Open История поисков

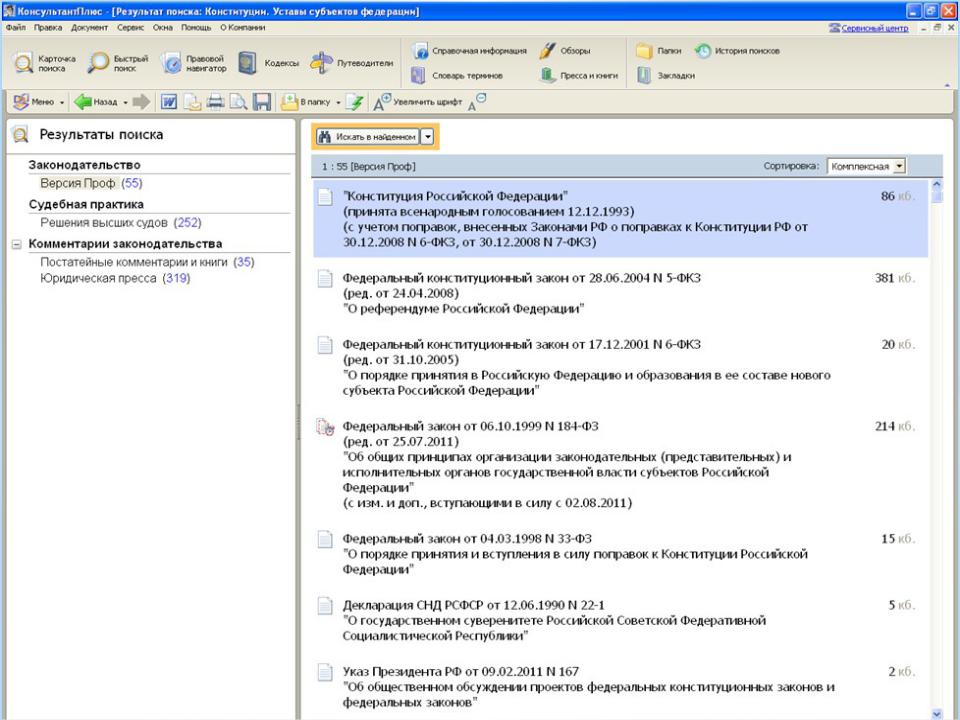point(737,51)
